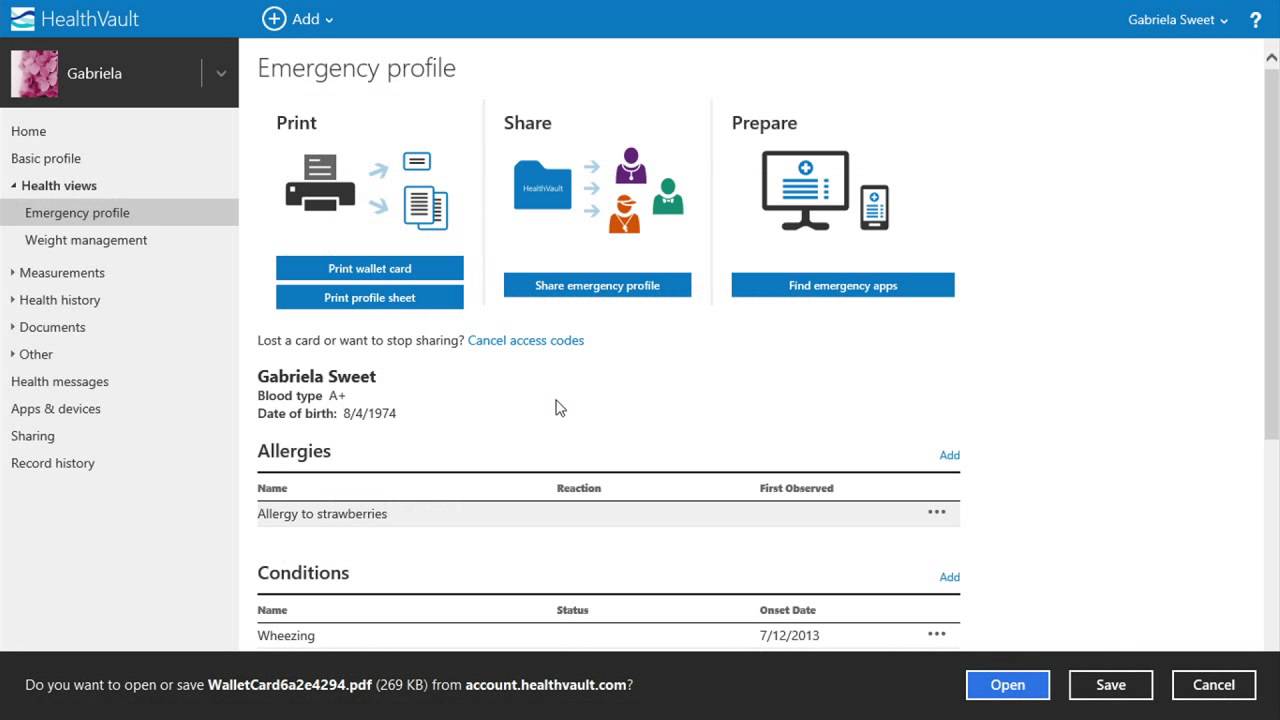Expand the Other section

[13, 354]
